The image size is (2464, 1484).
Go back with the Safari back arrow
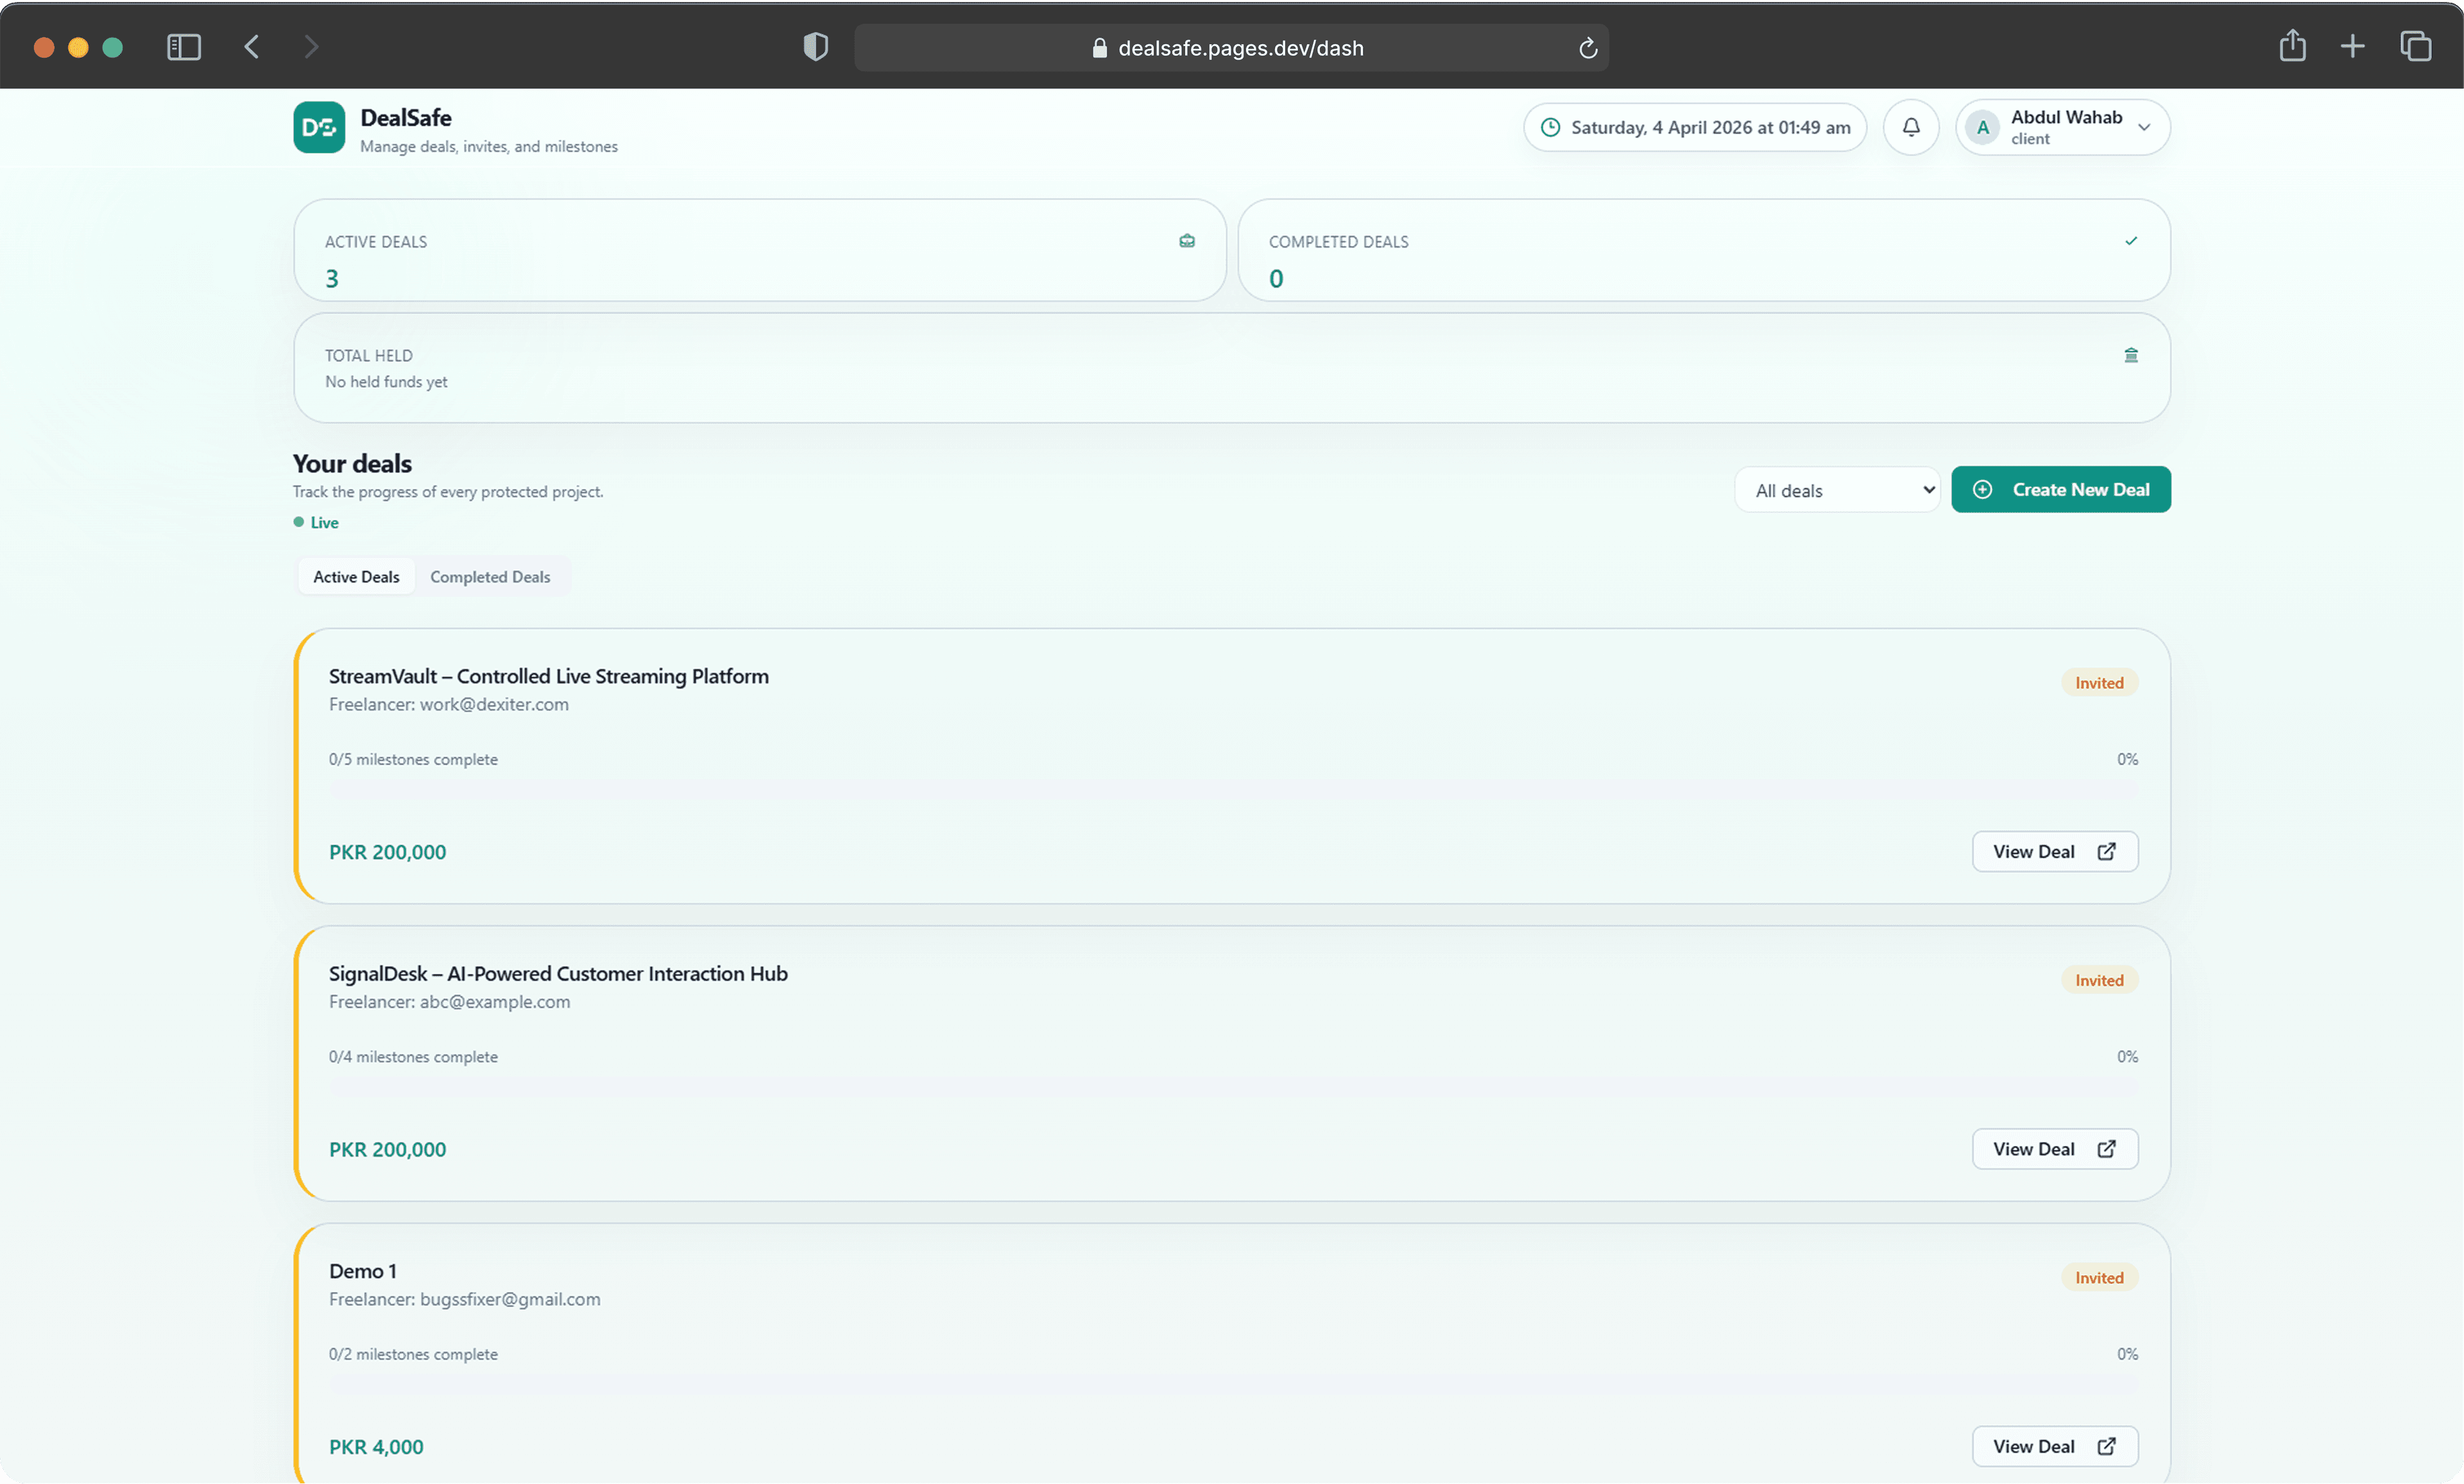click(x=252, y=47)
